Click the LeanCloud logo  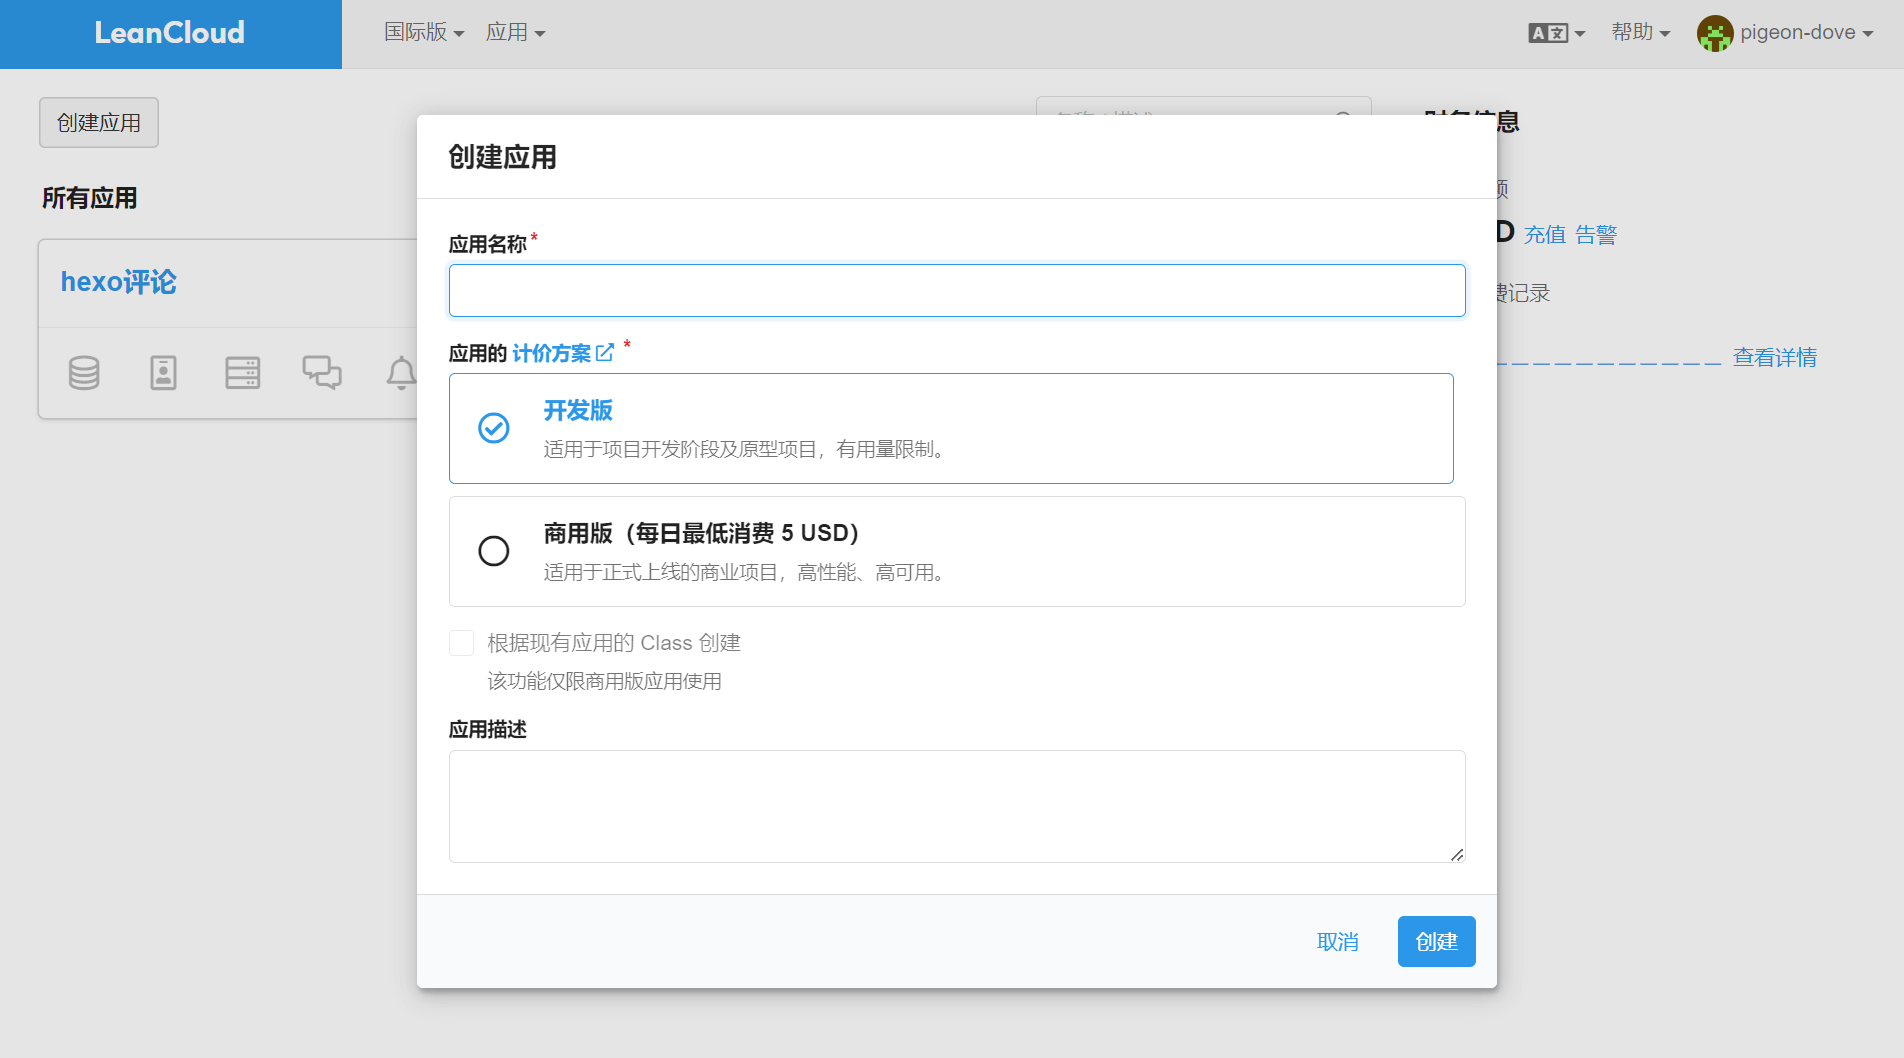[170, 33]
